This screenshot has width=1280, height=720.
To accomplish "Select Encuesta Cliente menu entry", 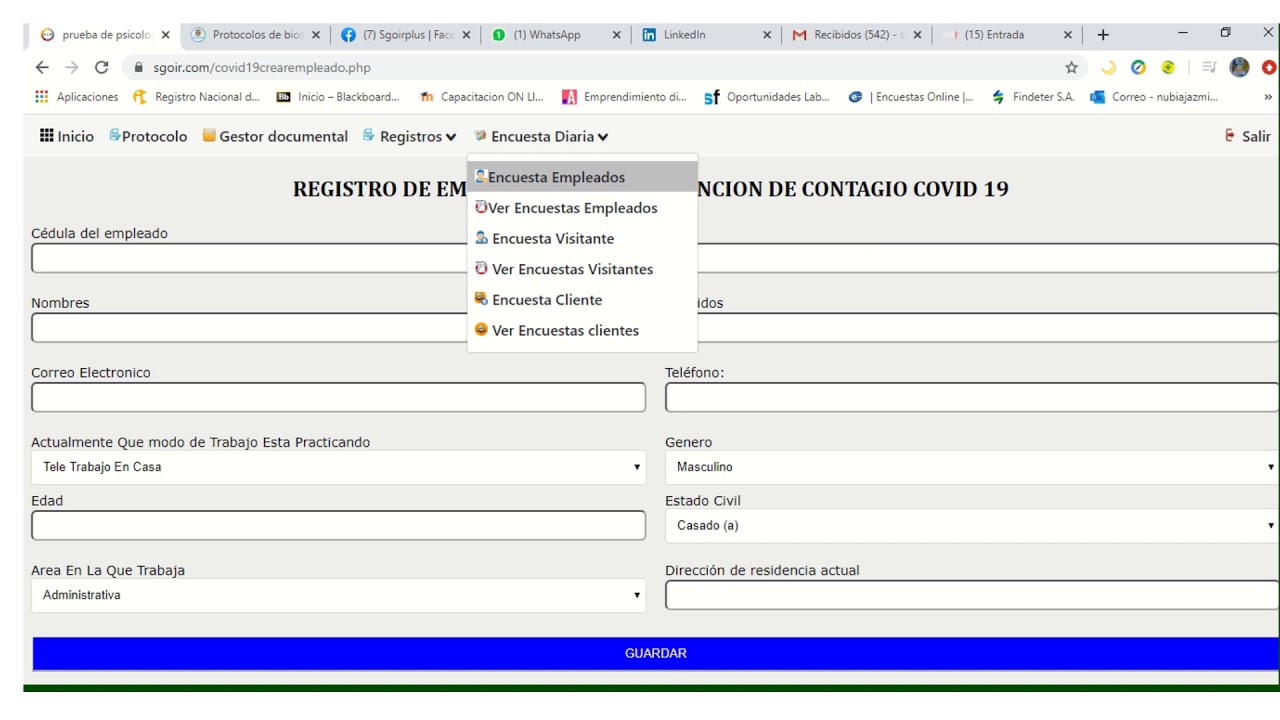I will point(582,300).
